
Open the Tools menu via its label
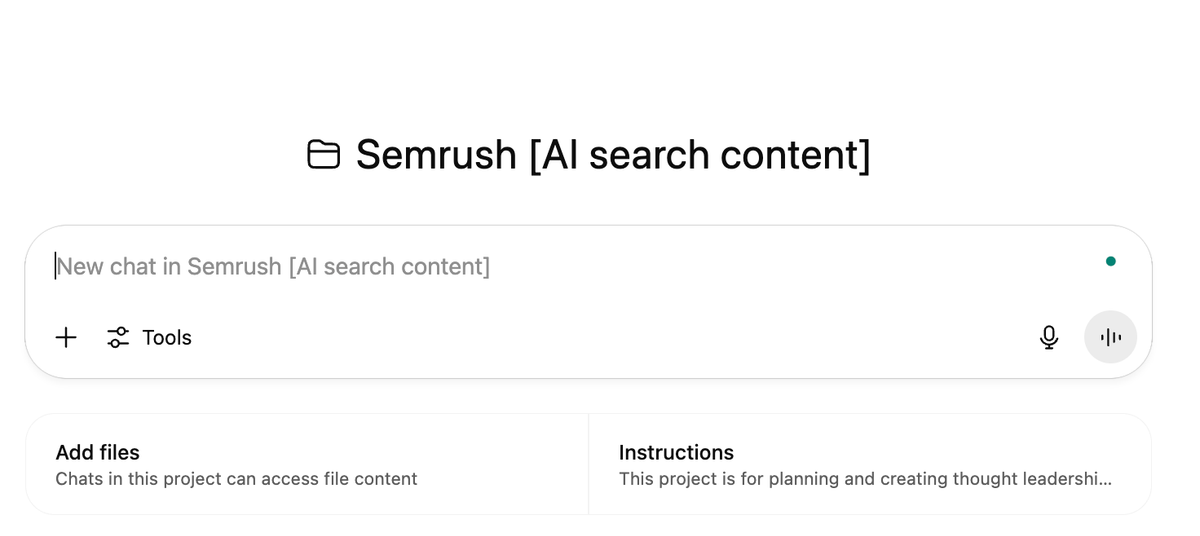click(x=167, y=338)
